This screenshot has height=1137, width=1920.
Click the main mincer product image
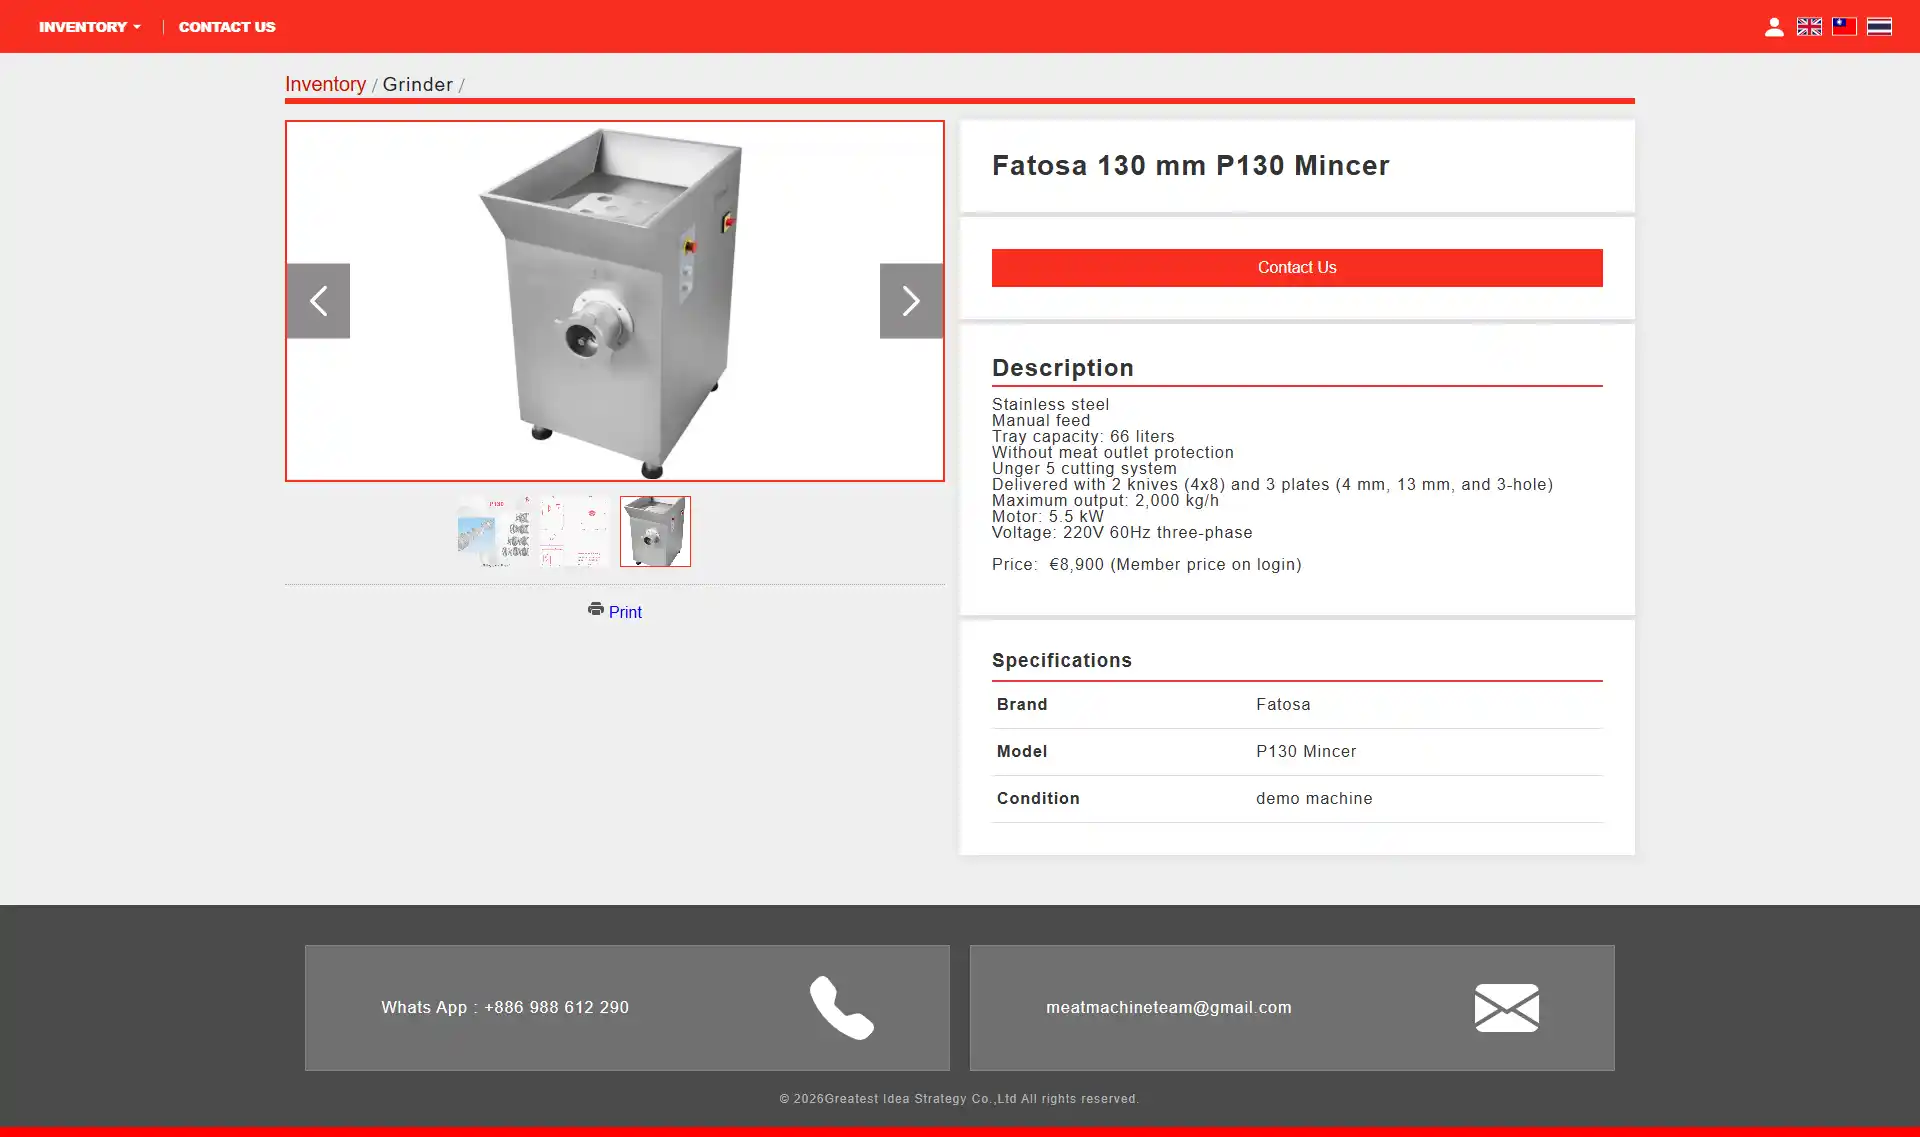(x=615, y=301)
